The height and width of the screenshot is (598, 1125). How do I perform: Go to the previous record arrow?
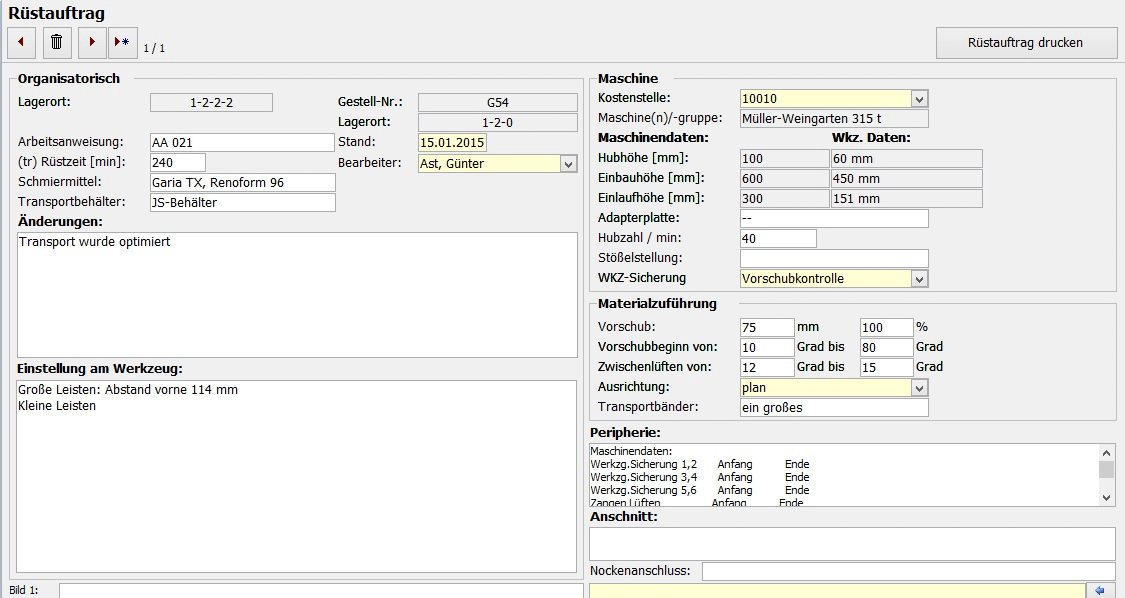pos(21,43)
